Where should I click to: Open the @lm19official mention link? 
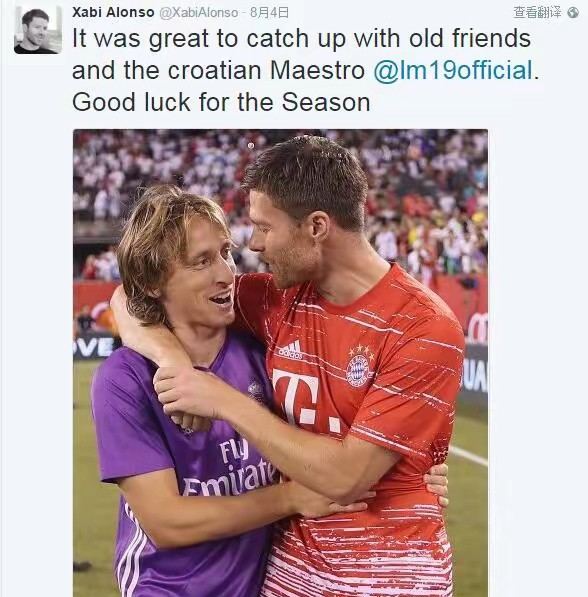tap(452, 70)
